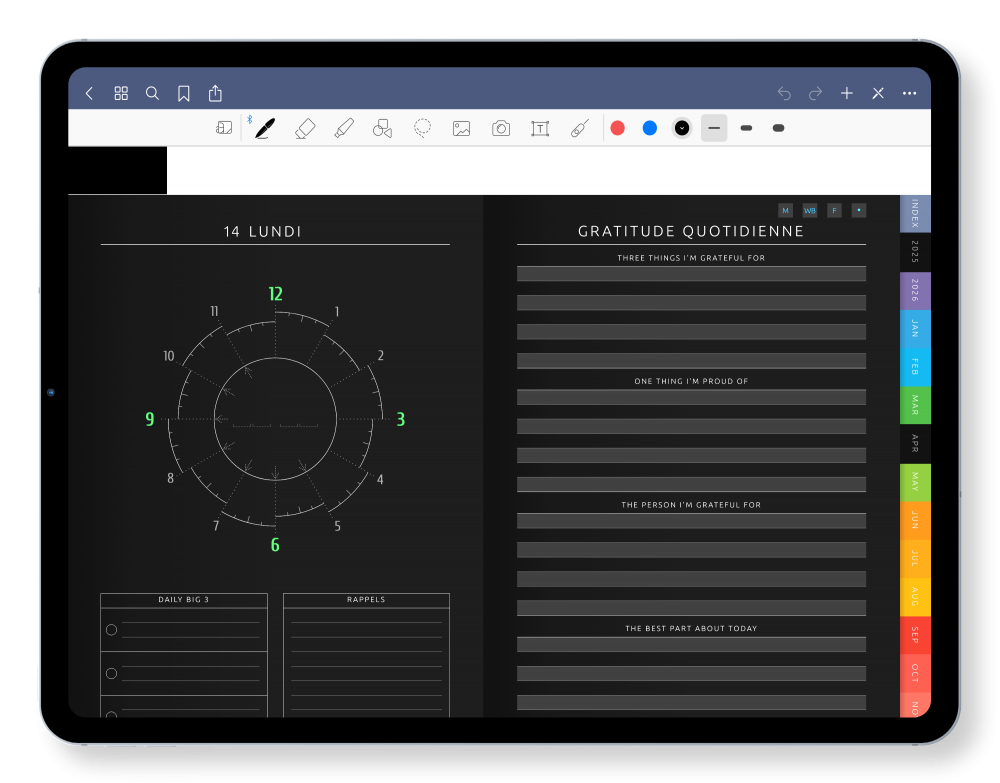
Task: Select the Highlighter tool
Action: (344, 128)
